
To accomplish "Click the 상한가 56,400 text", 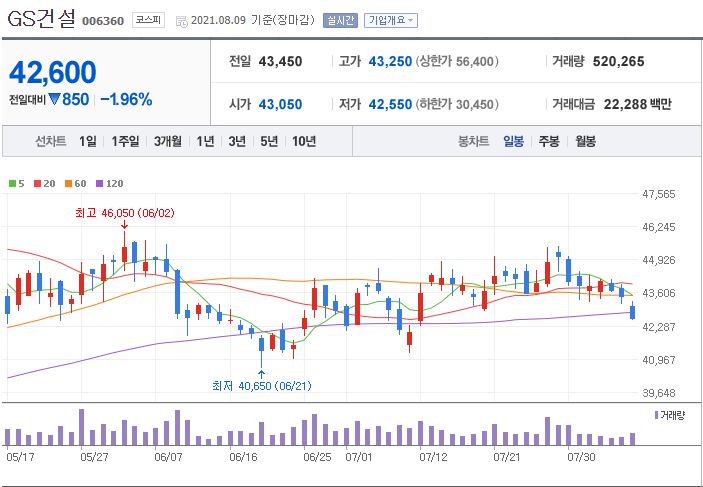I will click(457, 61).
